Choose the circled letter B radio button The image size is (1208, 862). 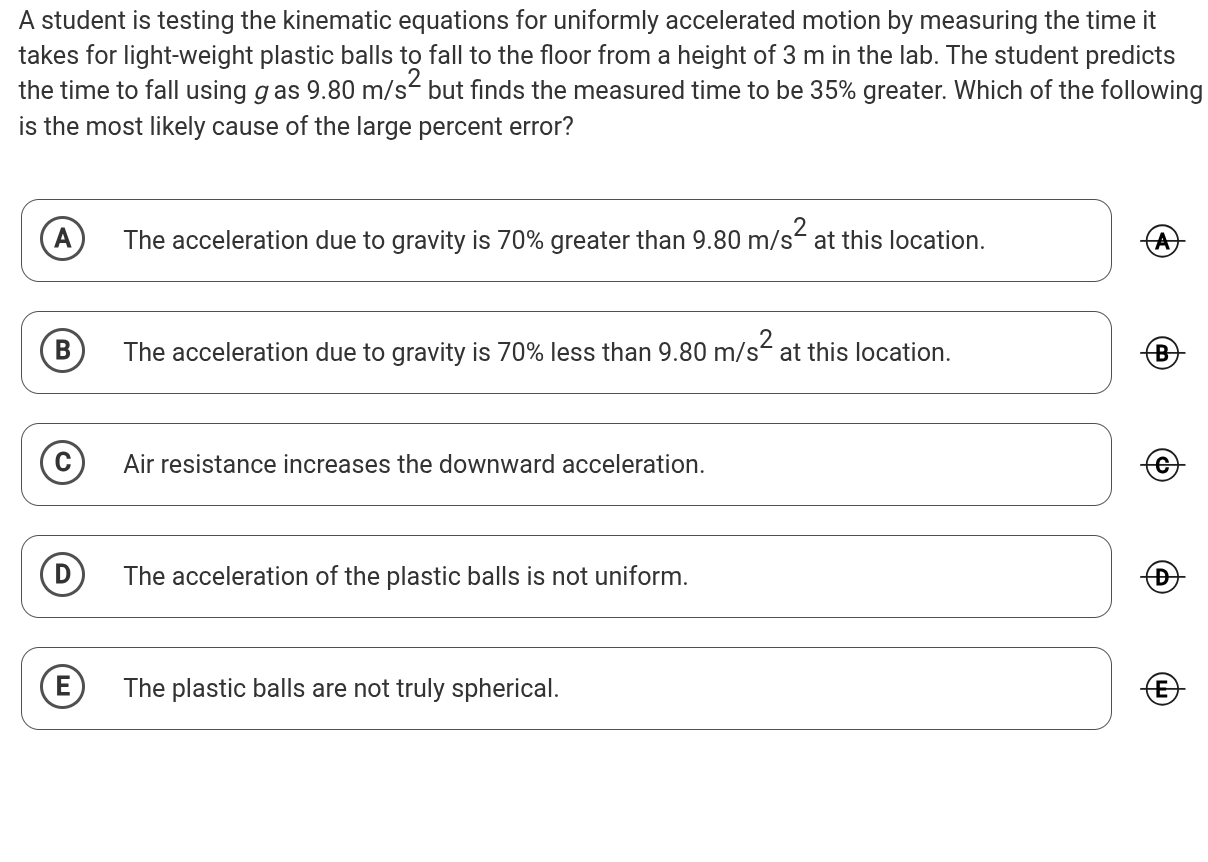tap(62, 351)
